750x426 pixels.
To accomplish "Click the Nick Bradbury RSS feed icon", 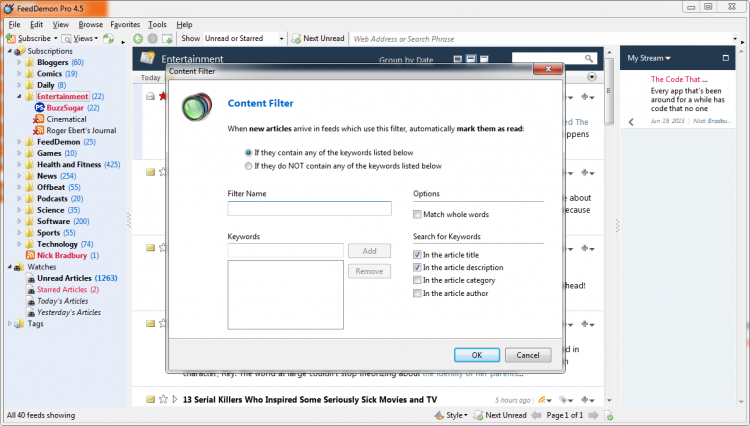I will point(30,255).
